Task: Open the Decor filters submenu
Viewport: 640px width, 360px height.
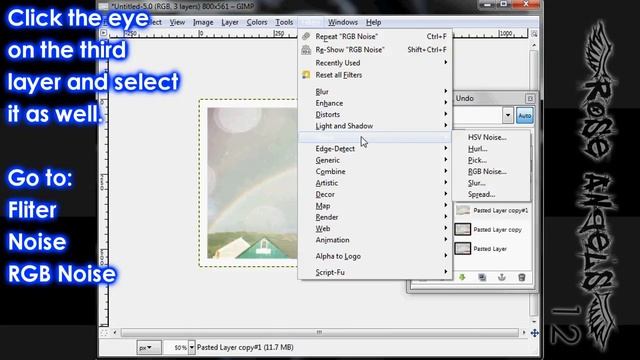Action: 376,194
